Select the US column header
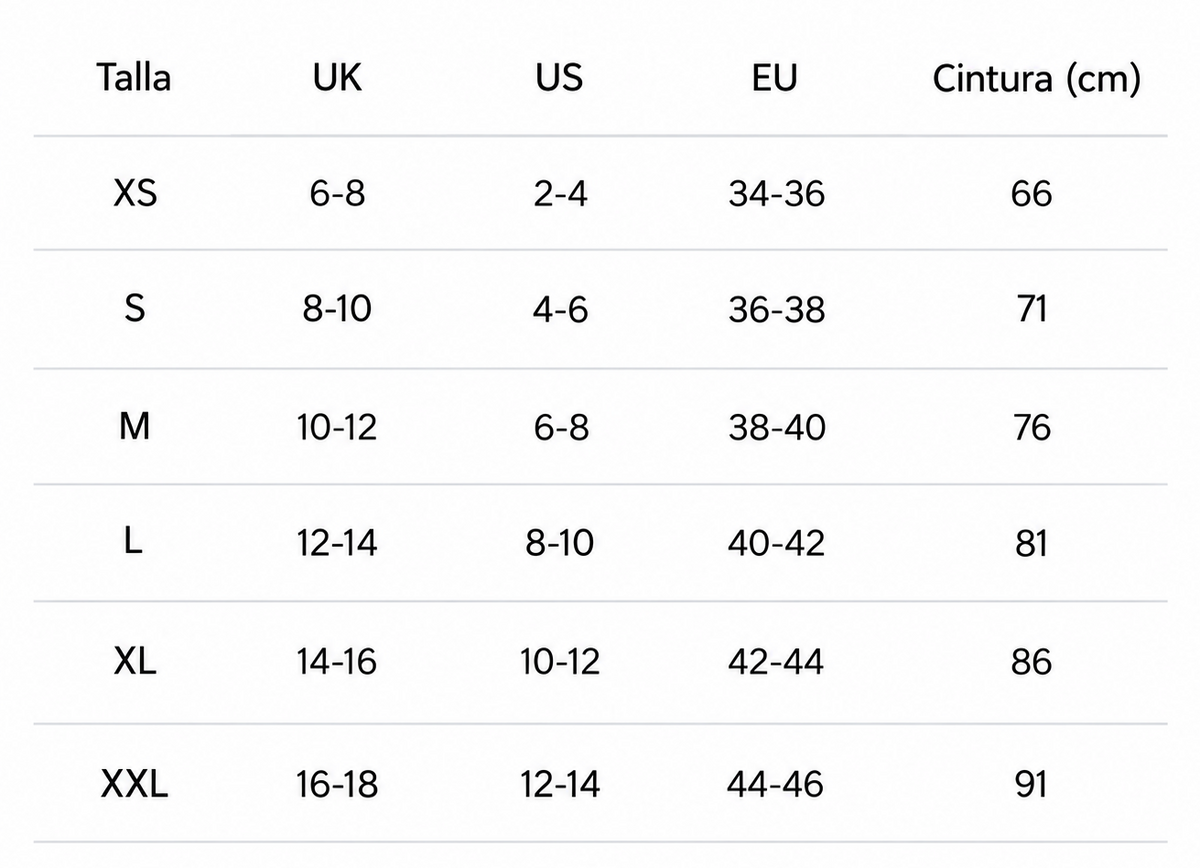Screen dimensions: 1200x868 (x=559, y=77)
